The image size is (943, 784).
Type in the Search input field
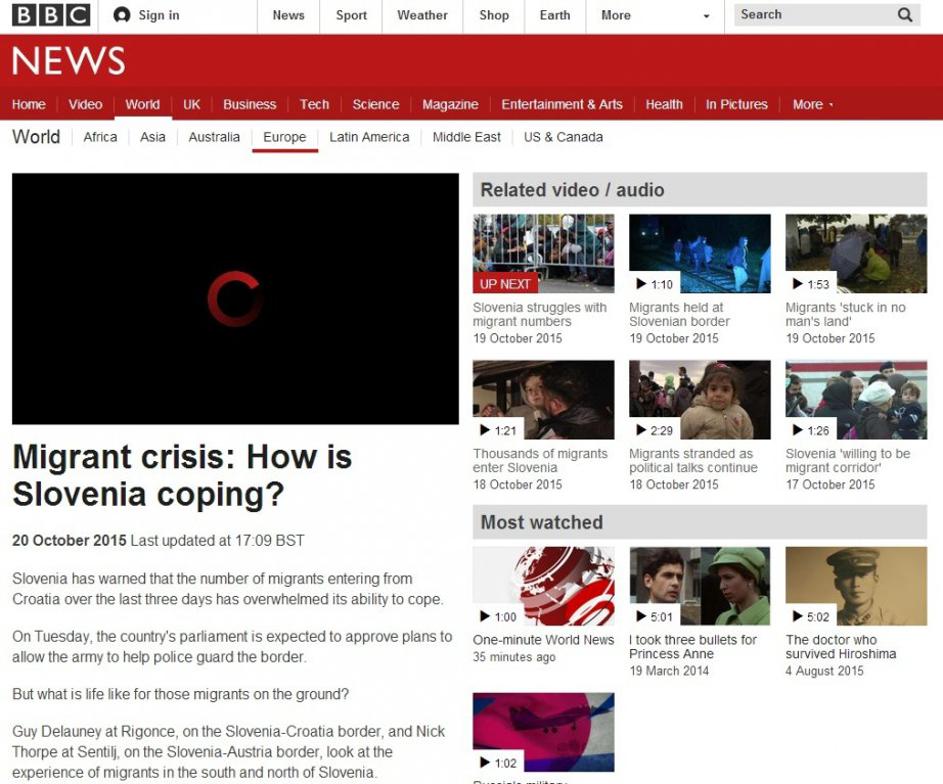pos(810,15)
